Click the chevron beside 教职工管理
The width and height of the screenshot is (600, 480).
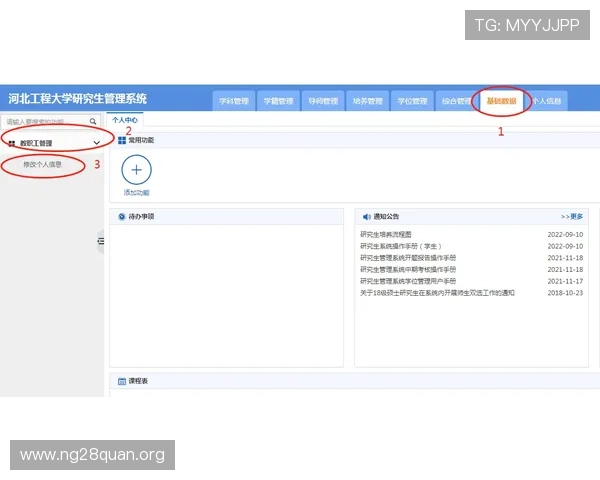coord(96,143)
